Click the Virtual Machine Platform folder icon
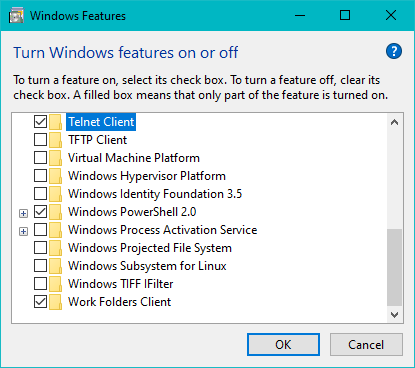Image resolution: width=415 pixels, height=368 pixels. (x=55, y=158)
